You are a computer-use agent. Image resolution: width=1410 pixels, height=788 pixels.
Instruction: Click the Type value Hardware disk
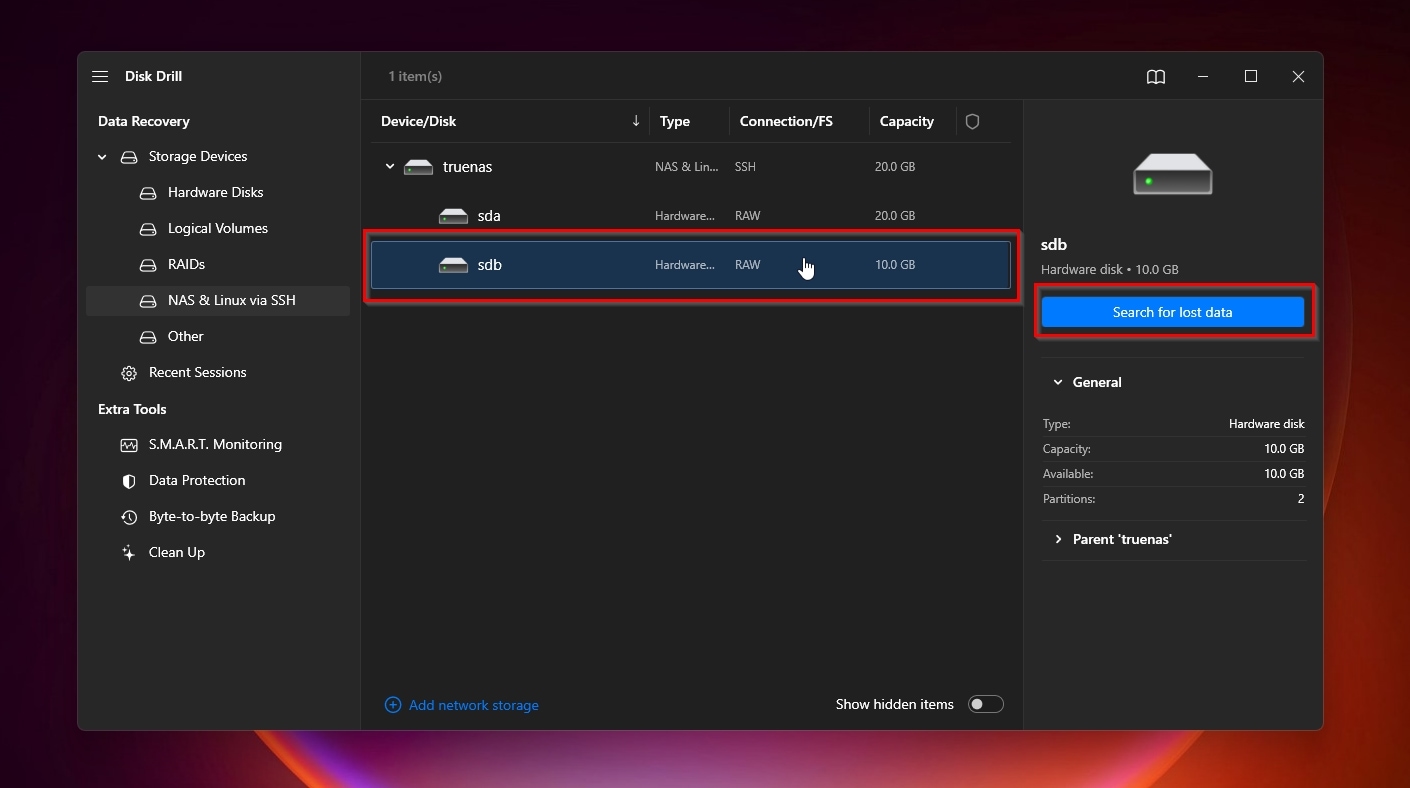[1266, 424]
